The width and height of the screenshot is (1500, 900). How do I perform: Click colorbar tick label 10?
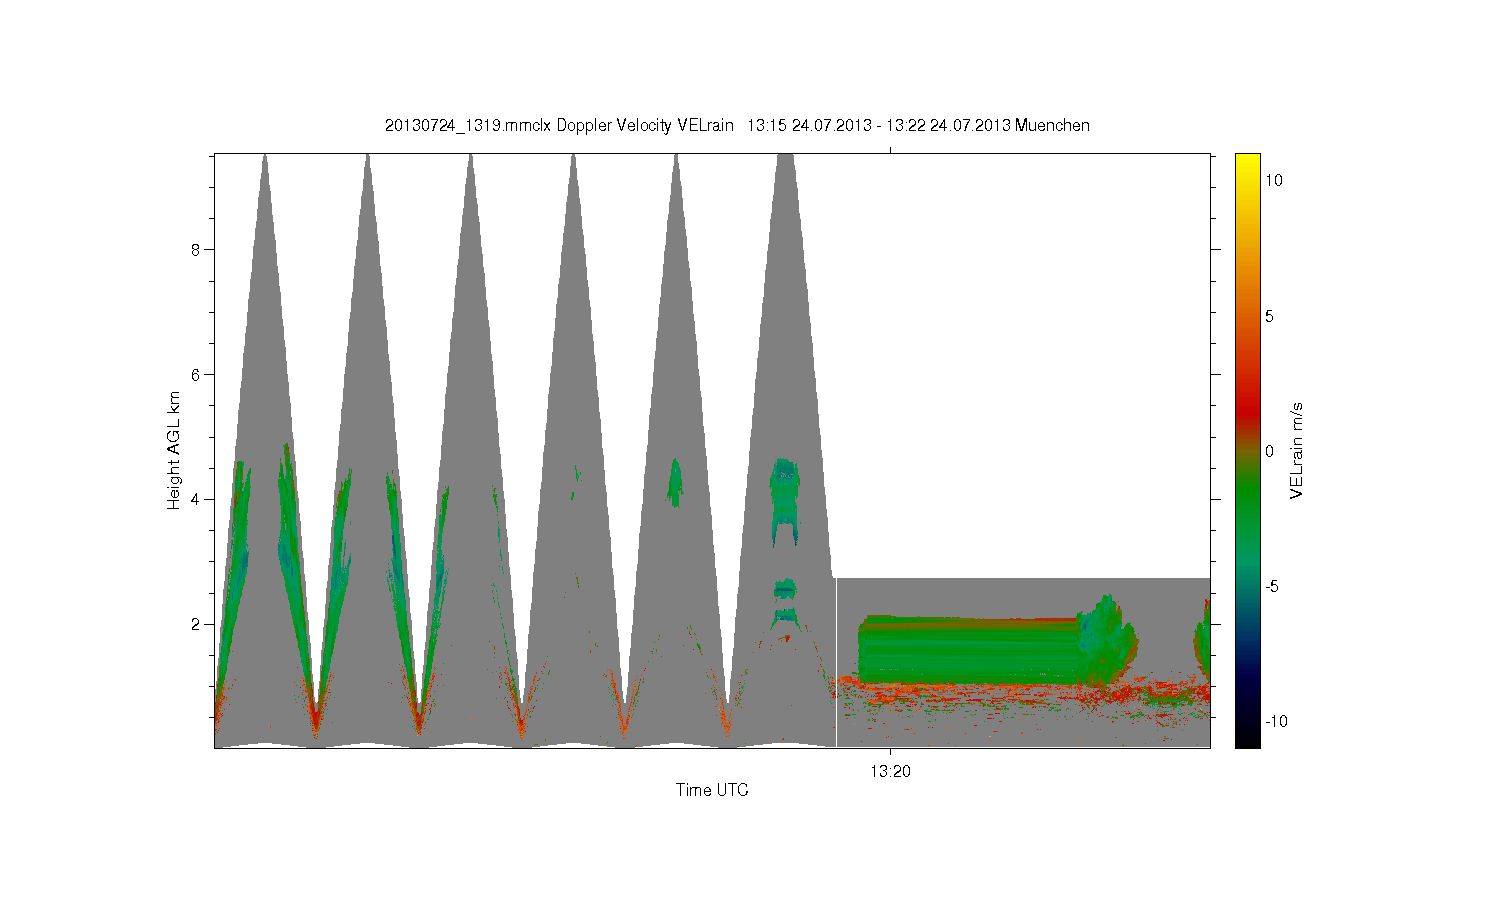tap(1273, 180)
